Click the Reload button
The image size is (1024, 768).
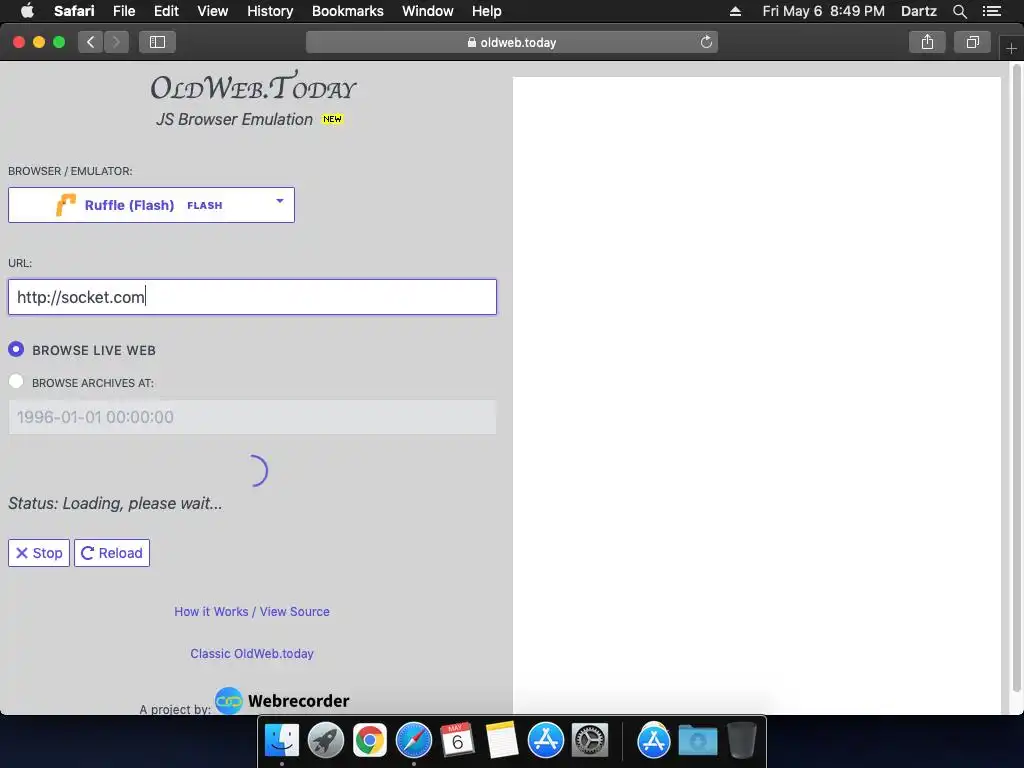tap(112, 553)
